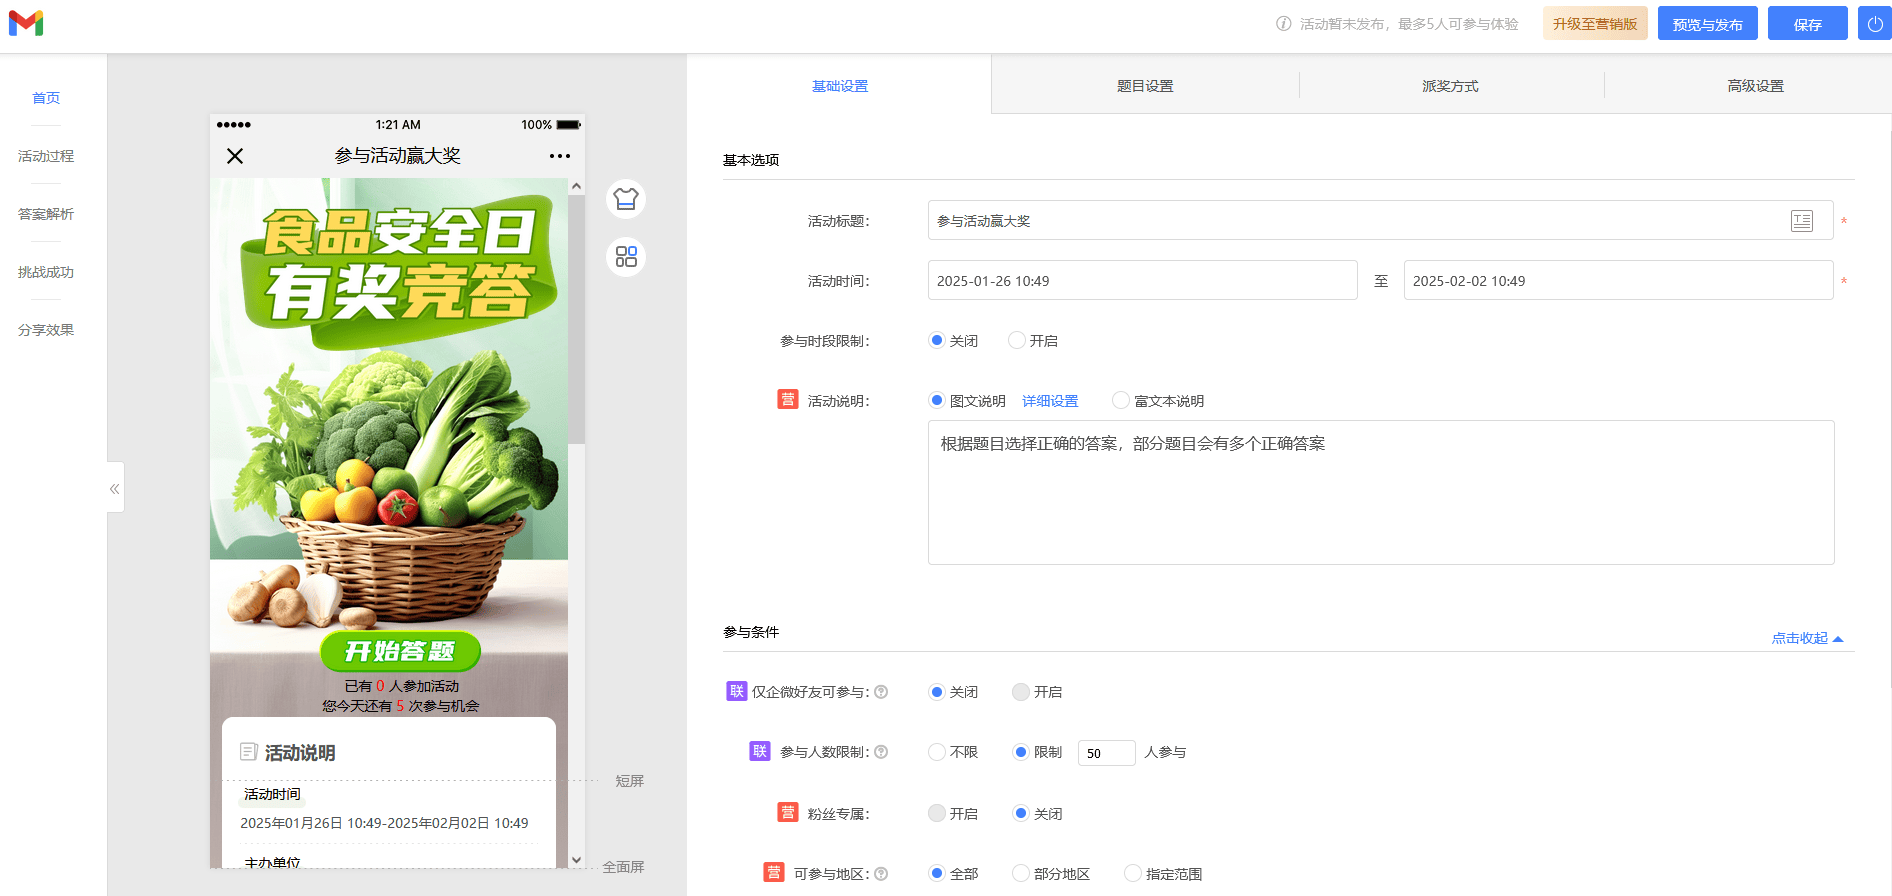The width and height of the screenshot is (1892, 896).
Task: Focus the 活动说明 text area
Action: point(1381,492)
